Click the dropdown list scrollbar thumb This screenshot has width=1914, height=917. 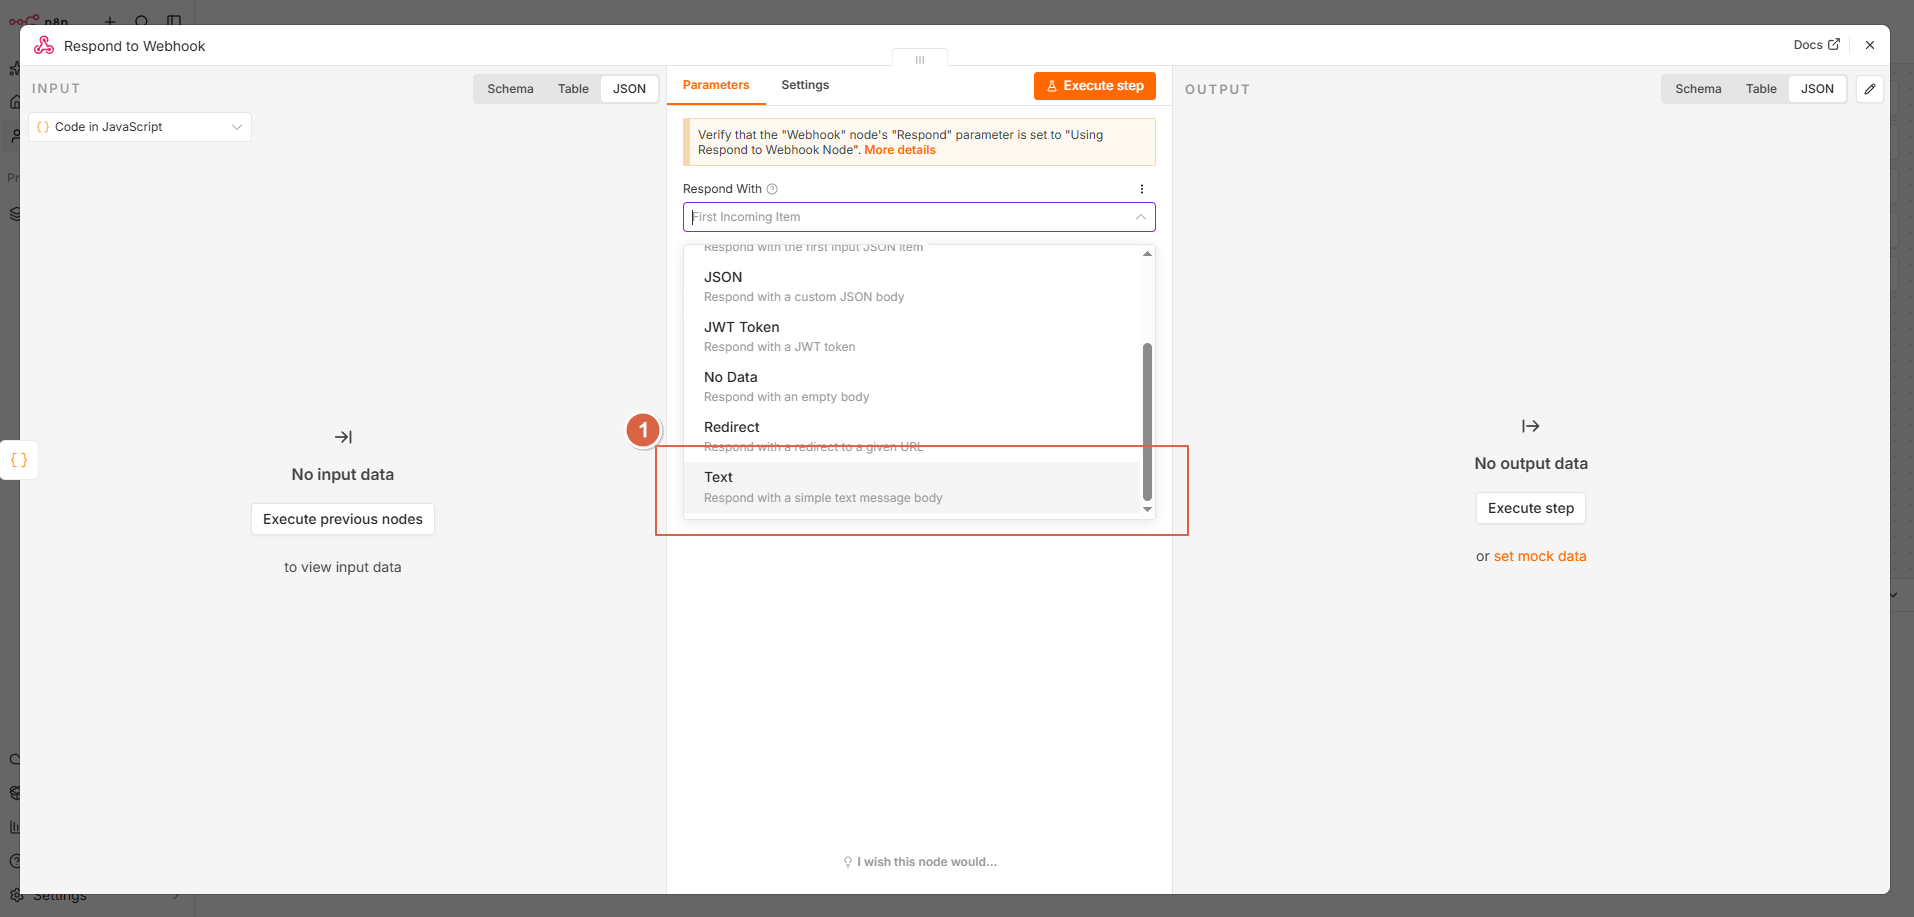(1147, 421)
